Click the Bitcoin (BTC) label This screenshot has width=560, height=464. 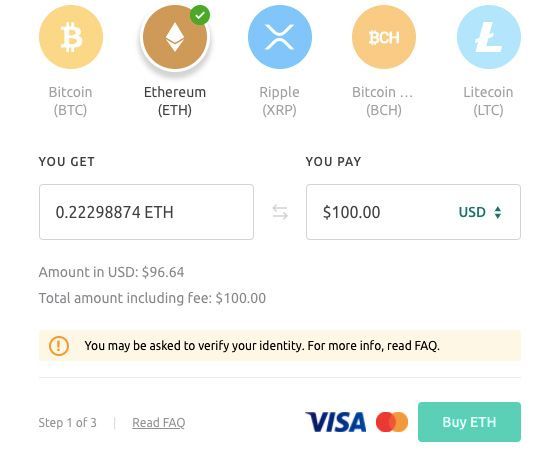pos(70,101)
